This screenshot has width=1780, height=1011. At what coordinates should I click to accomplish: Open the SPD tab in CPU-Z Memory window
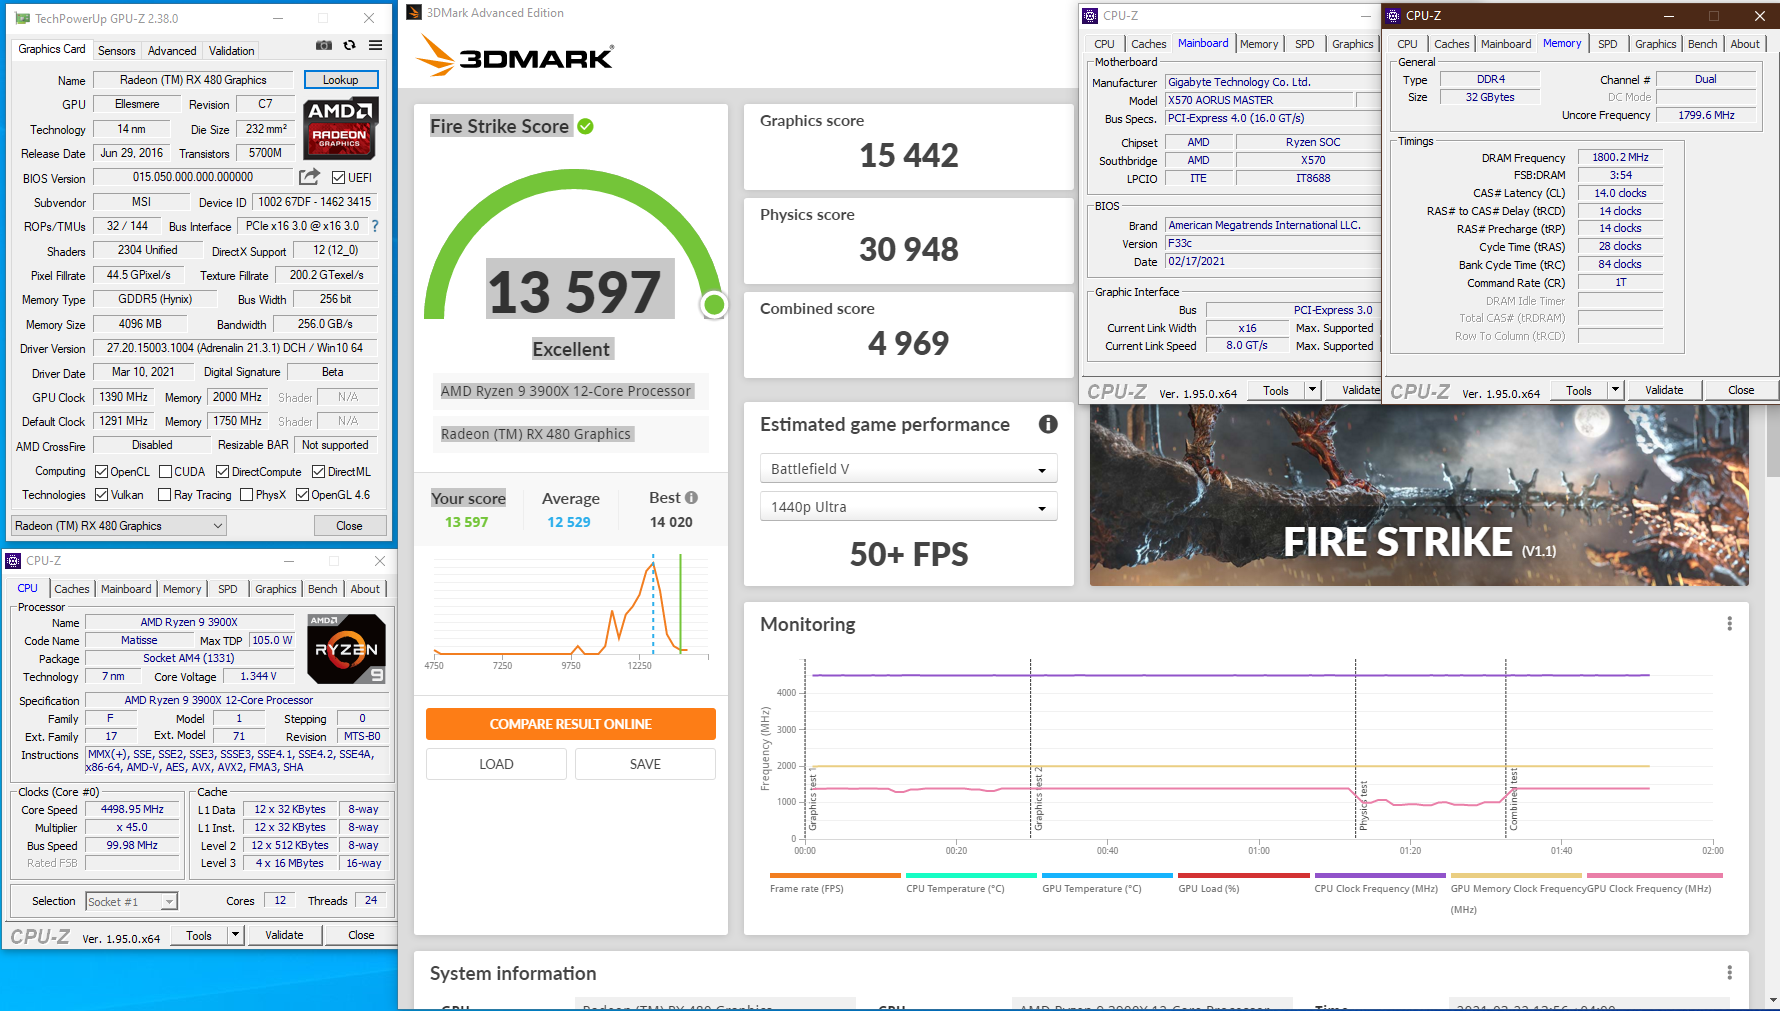1607,44
